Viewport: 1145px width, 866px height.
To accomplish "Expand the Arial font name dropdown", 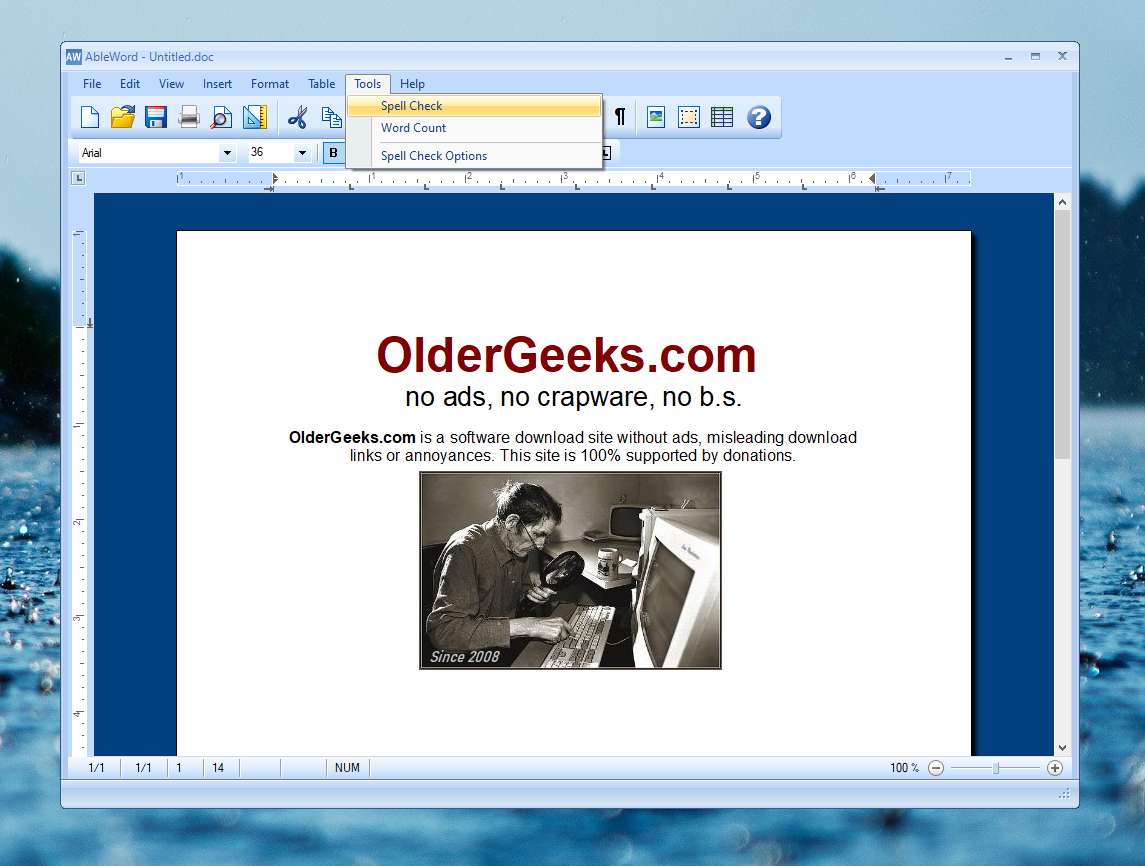I will (227, 153).
